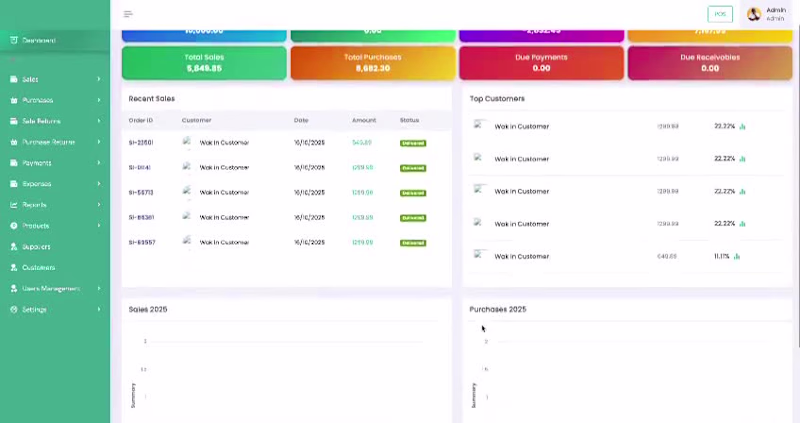Click the Amount column header

point(364,120)
